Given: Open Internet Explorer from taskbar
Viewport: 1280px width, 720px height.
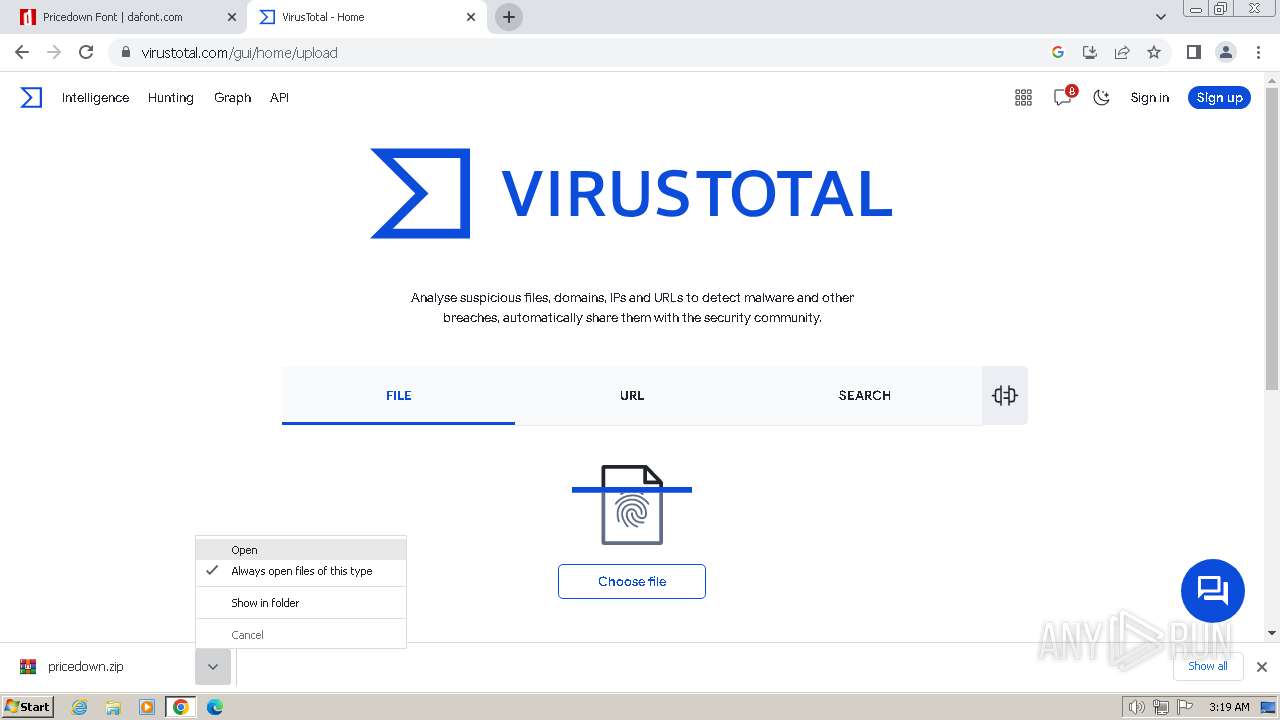Looking at the screenshot, I should pyautogui.click(x=79, y=707).
